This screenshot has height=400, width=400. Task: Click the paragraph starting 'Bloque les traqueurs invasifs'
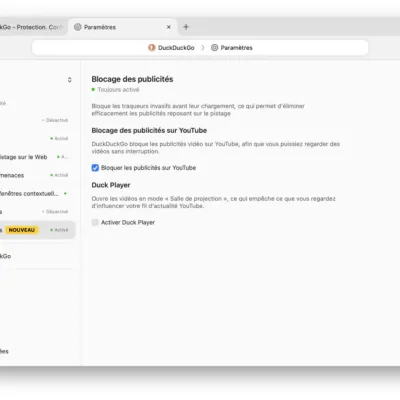point(198,110)
